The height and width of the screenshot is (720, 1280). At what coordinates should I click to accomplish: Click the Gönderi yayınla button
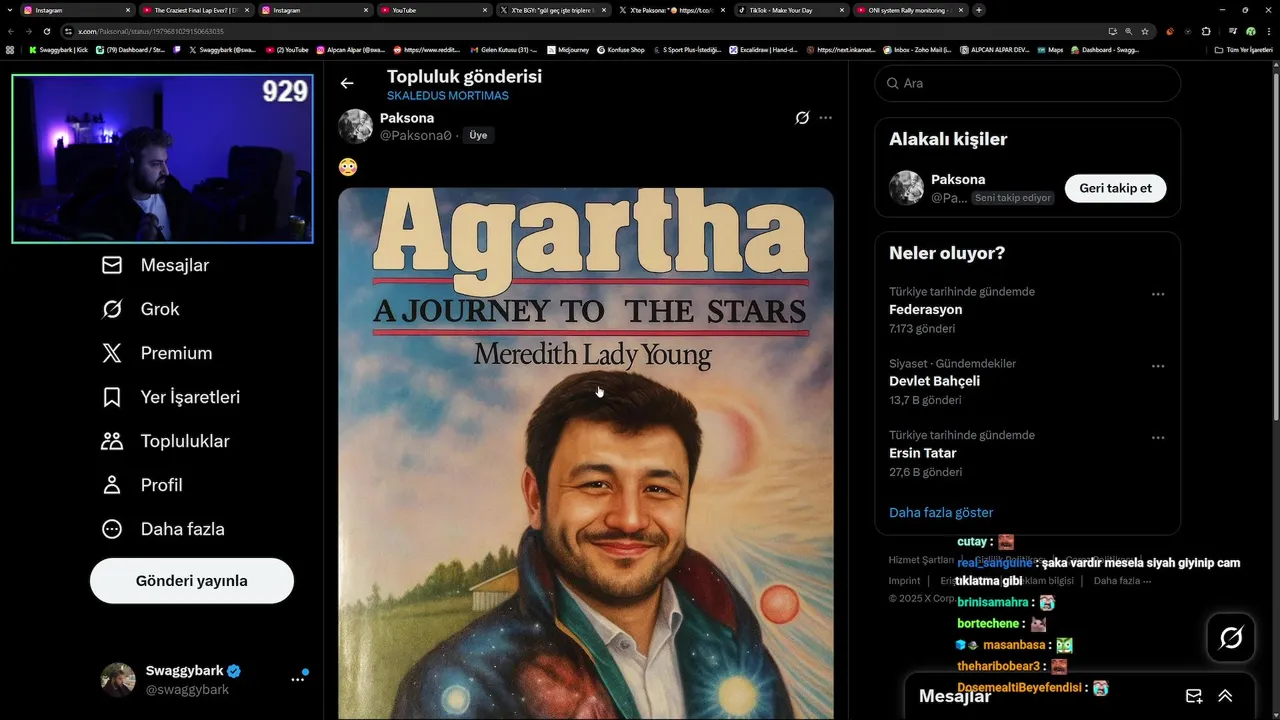click(192, 581)
